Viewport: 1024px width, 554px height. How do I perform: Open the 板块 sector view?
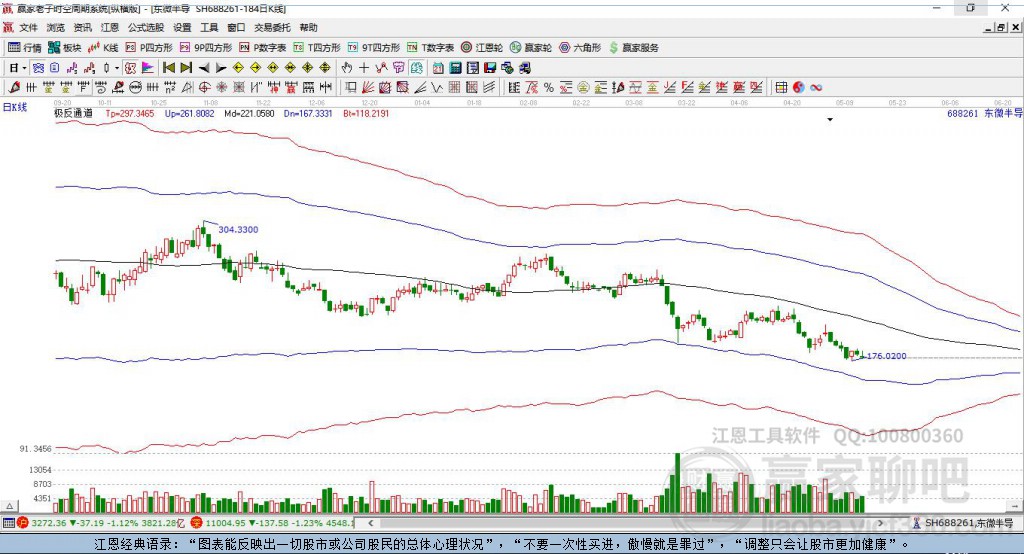[x=65, y=48]
